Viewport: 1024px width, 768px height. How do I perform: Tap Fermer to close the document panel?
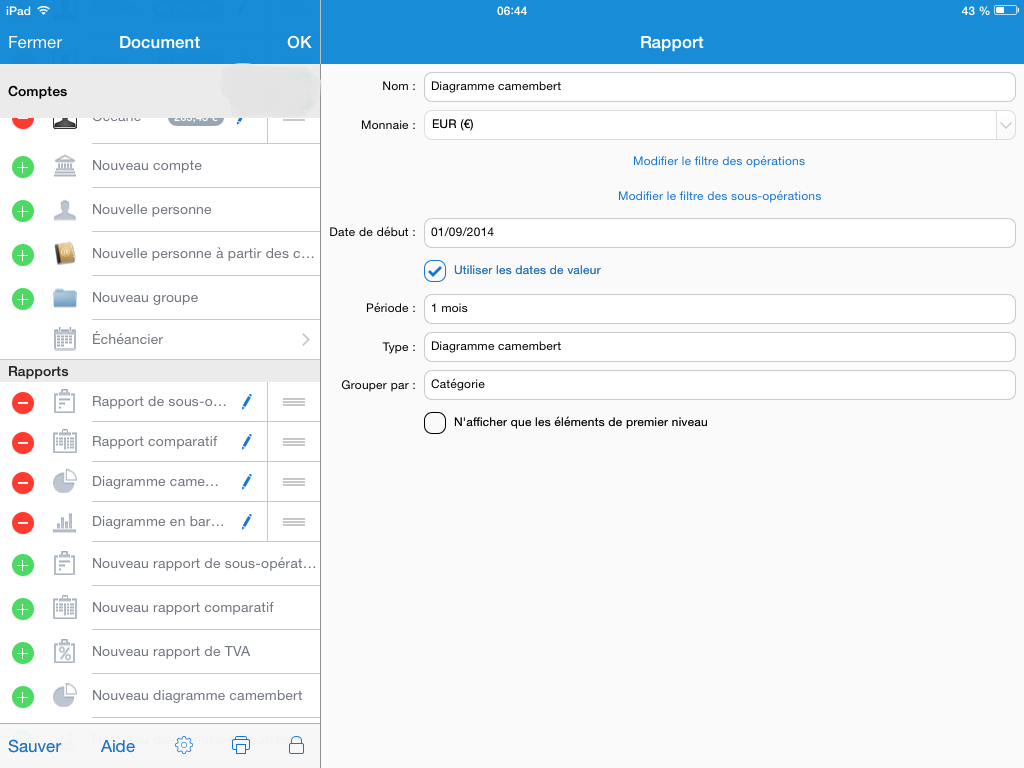pos(35,42)
